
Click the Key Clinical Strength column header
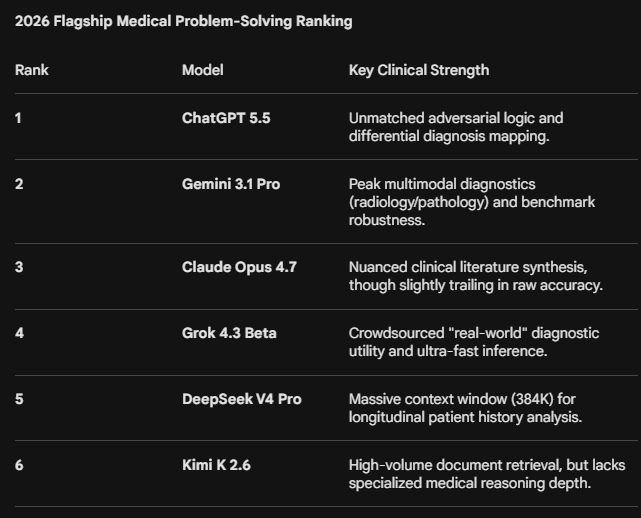(x=418, y=70)
